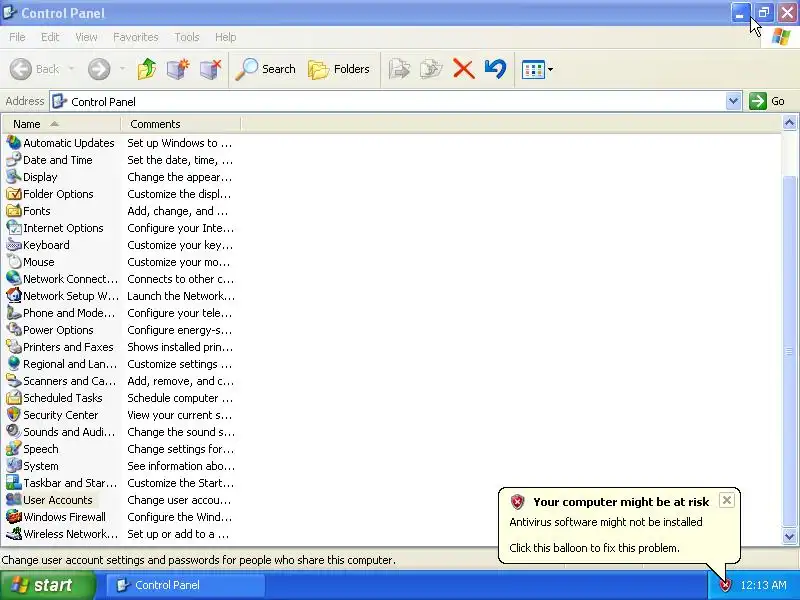Open the Views dropdown button

coord(537,69)
